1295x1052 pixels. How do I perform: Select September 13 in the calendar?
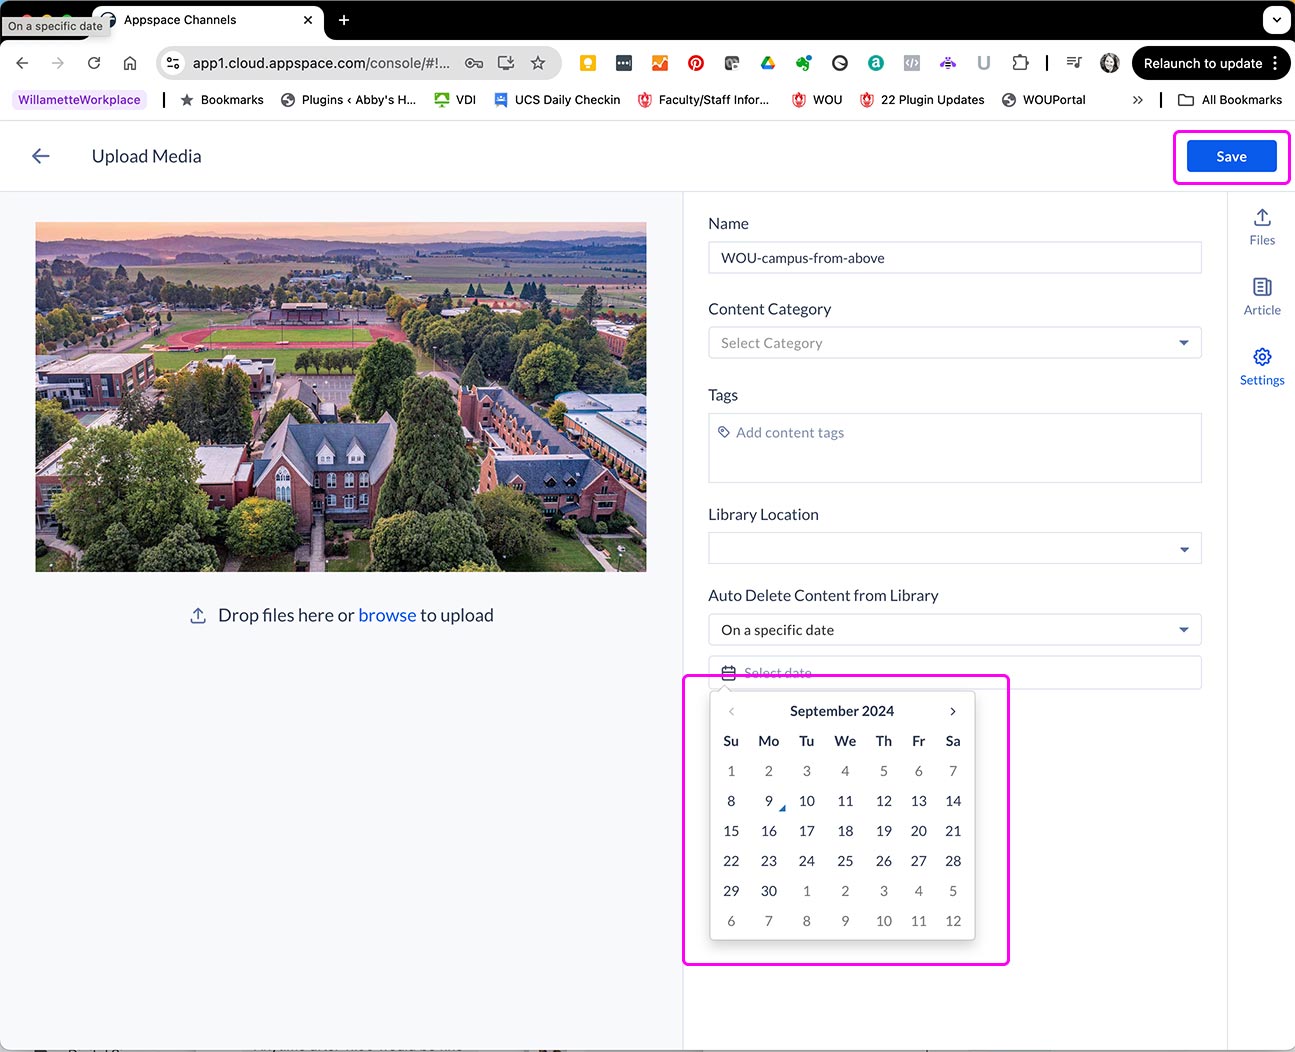pyautogui.click(x=918, y=801)
